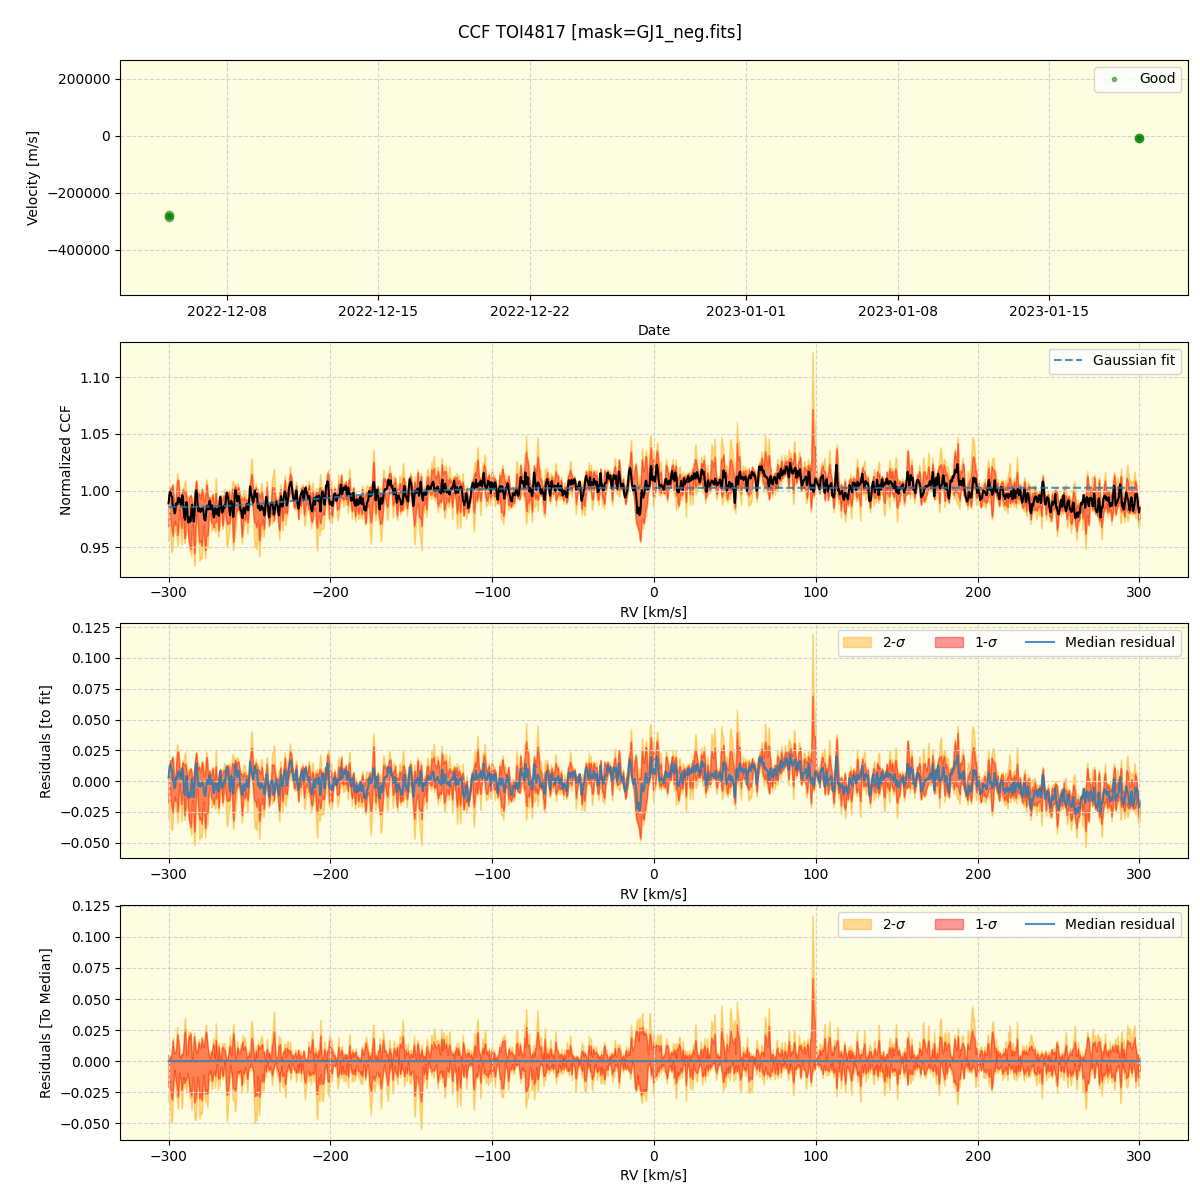
Task: Click the −400000 velocity tick label
Action: (x=81, y=250)
